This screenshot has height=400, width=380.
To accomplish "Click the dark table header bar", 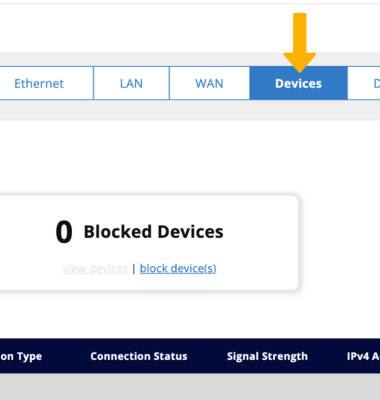I will [x=190, y=356].
